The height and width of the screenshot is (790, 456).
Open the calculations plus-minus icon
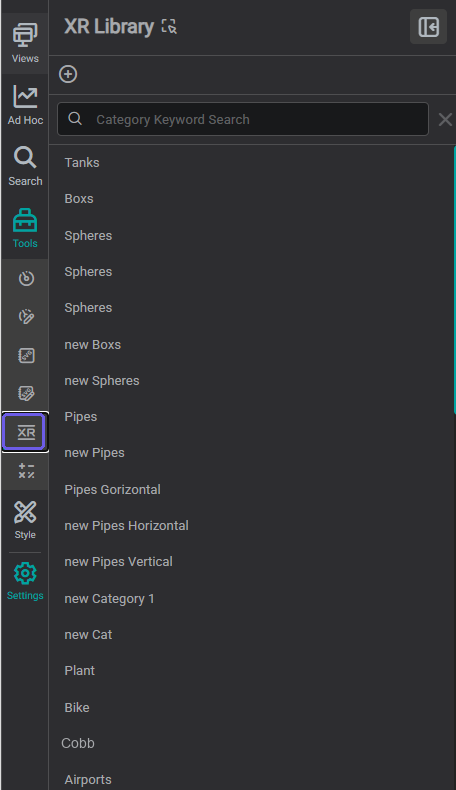coord(26,471)
